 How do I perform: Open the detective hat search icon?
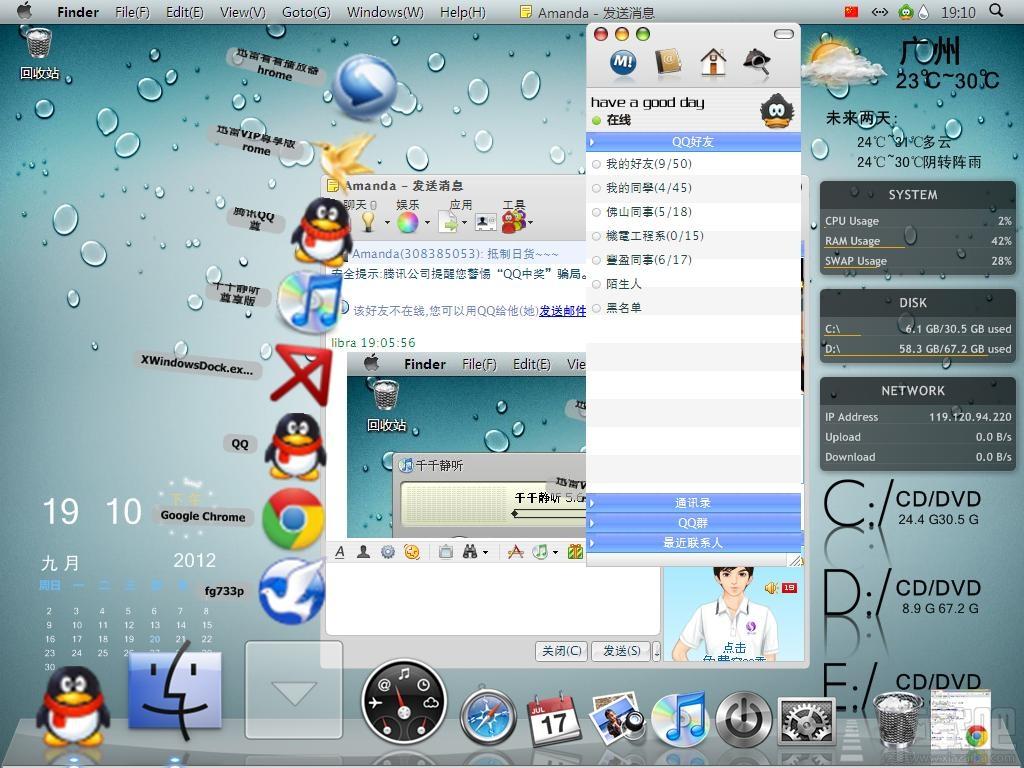(x=757, y=62)
